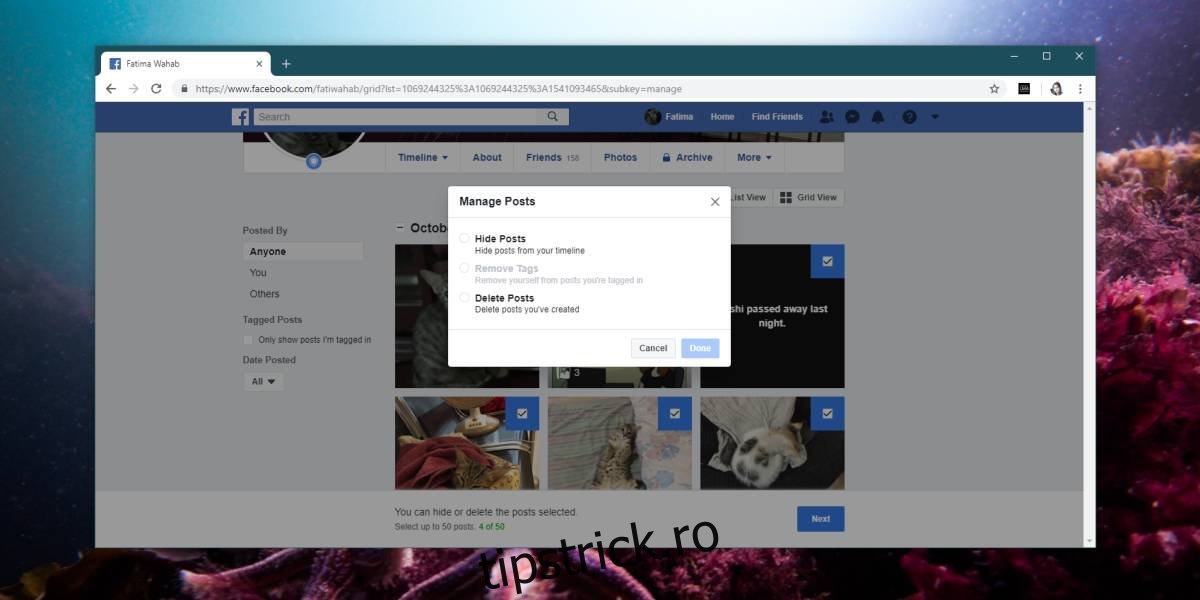This screenshot has height=600, width=1200.
Task: Click the 'Manage Posts' dialog title
Action: pyautogui.click(x=497, y=201)
